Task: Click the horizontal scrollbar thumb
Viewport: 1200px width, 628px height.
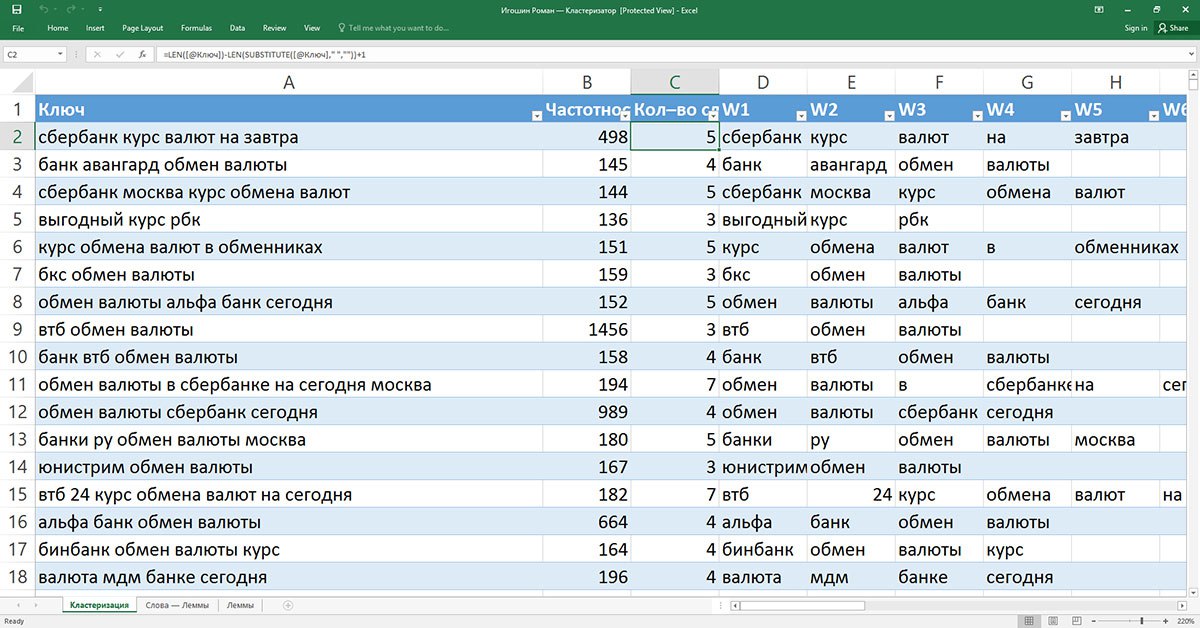Action: tap(803, 605)
